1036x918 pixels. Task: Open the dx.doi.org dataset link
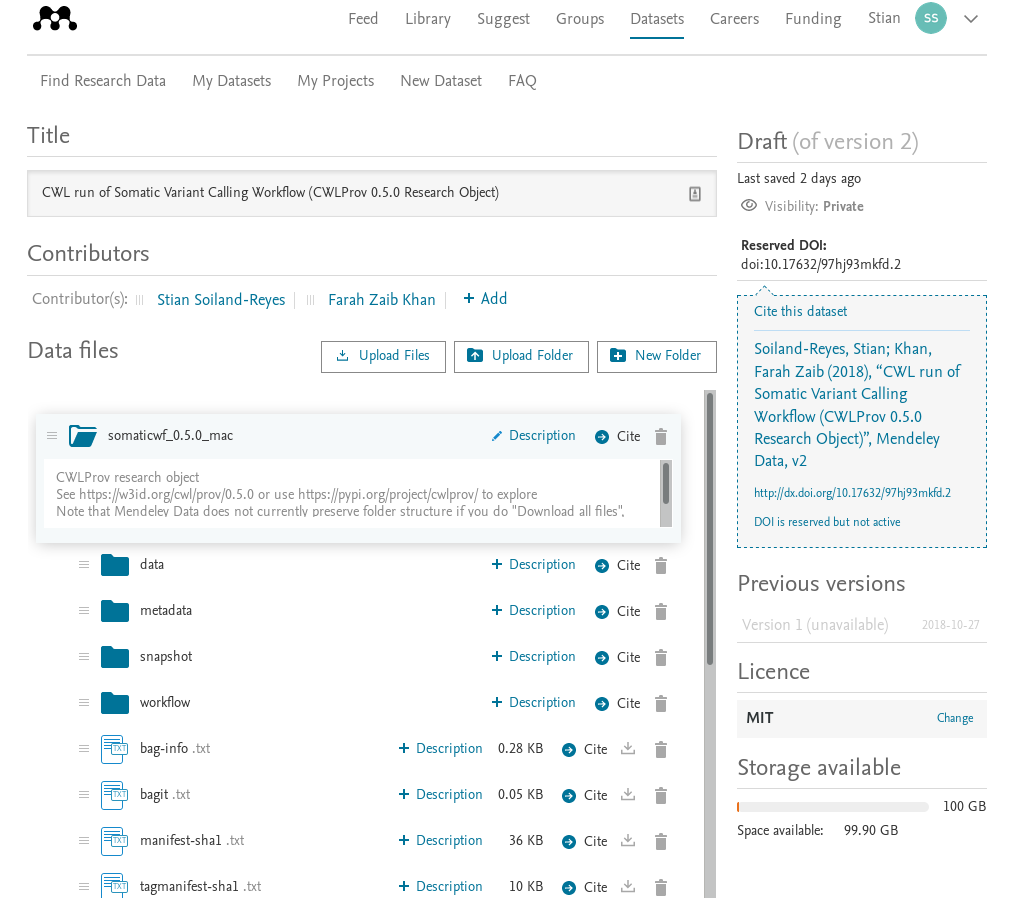pos(852,492)
